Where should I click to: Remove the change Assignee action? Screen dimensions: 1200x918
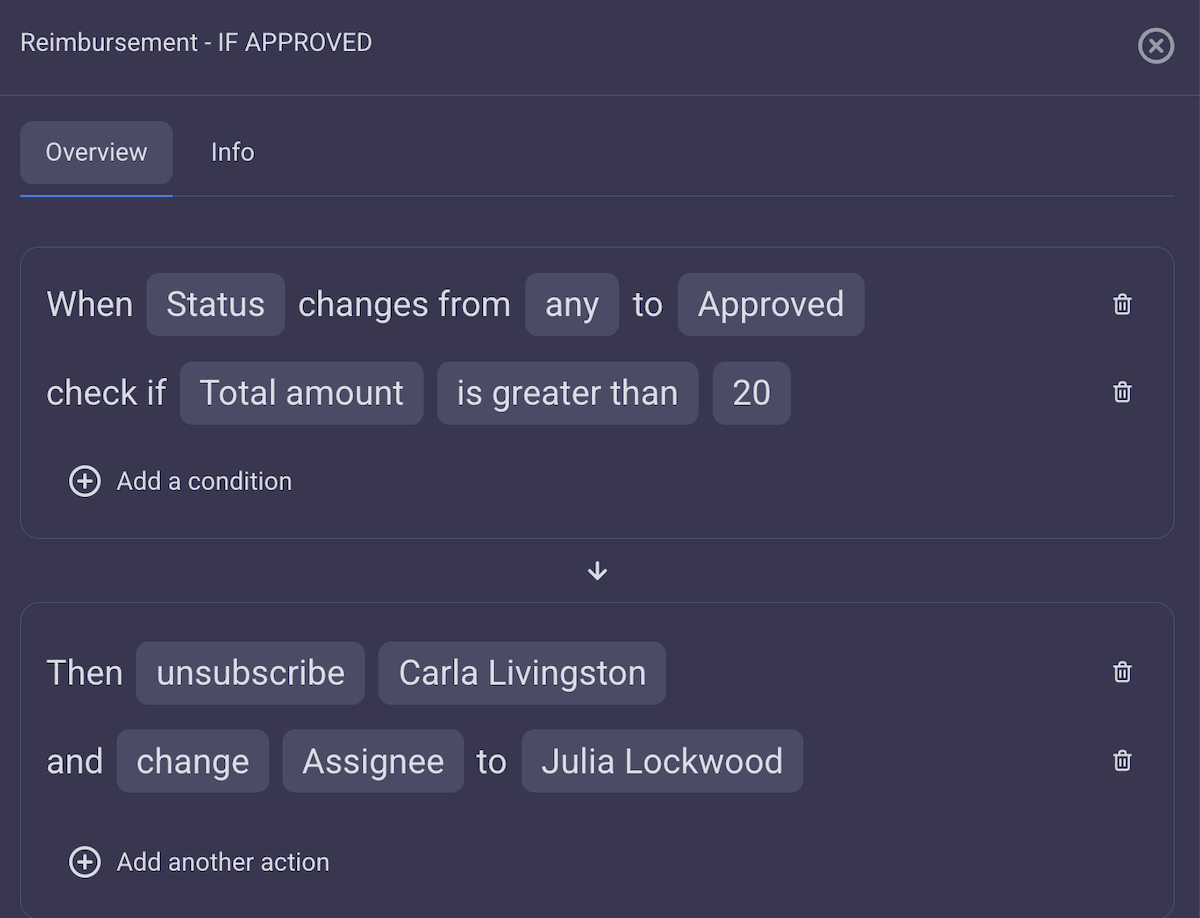(1121, 760)
